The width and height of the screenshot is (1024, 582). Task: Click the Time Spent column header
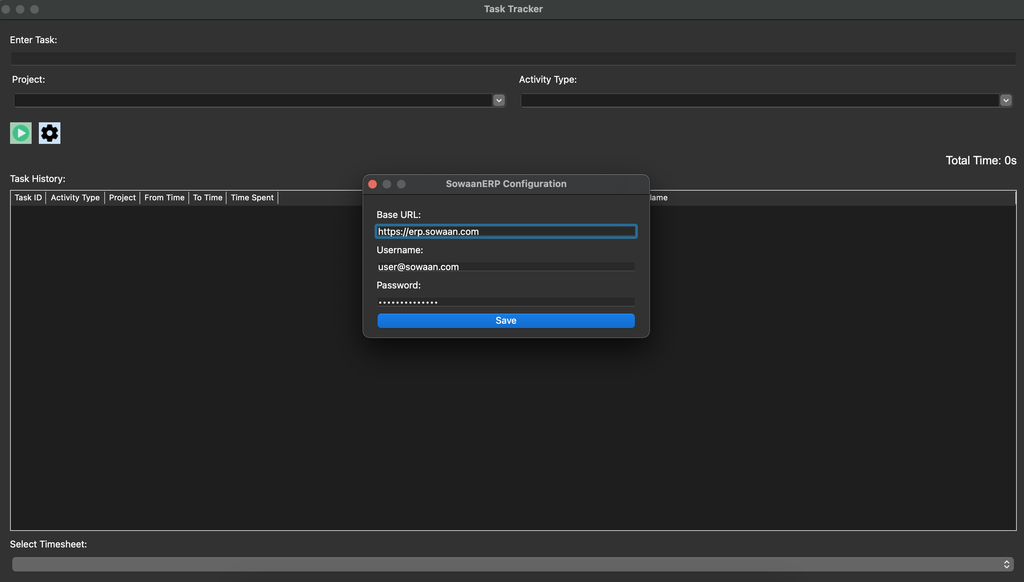tap(251, 197)
